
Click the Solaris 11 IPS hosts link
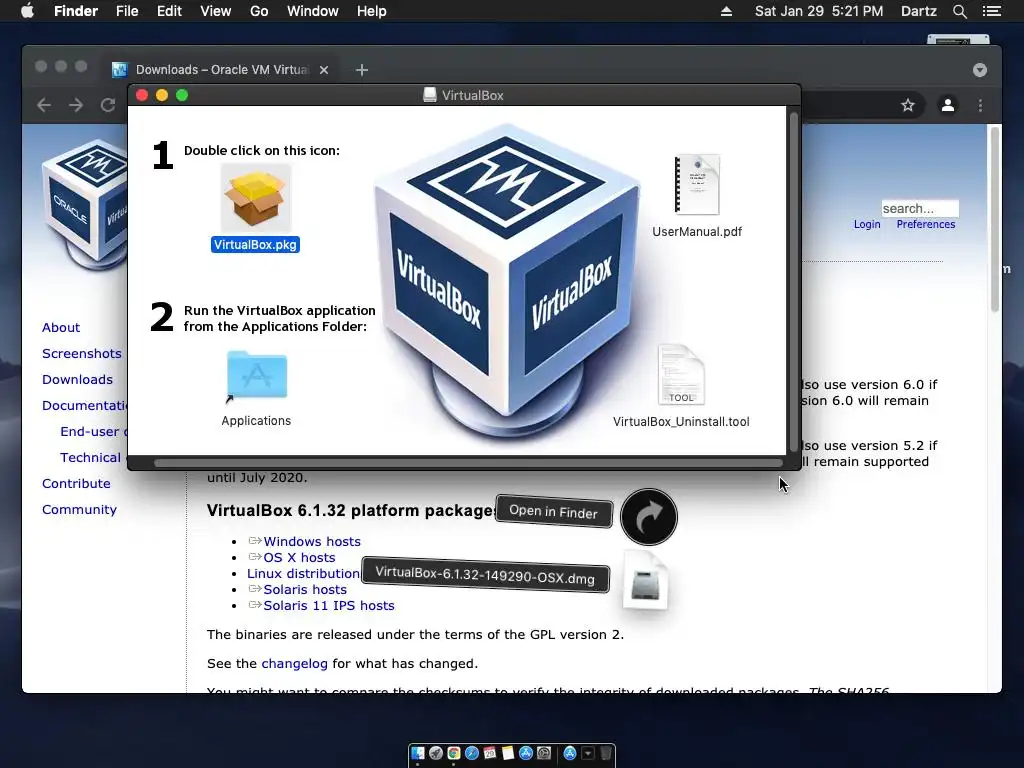tap(328, 605)
